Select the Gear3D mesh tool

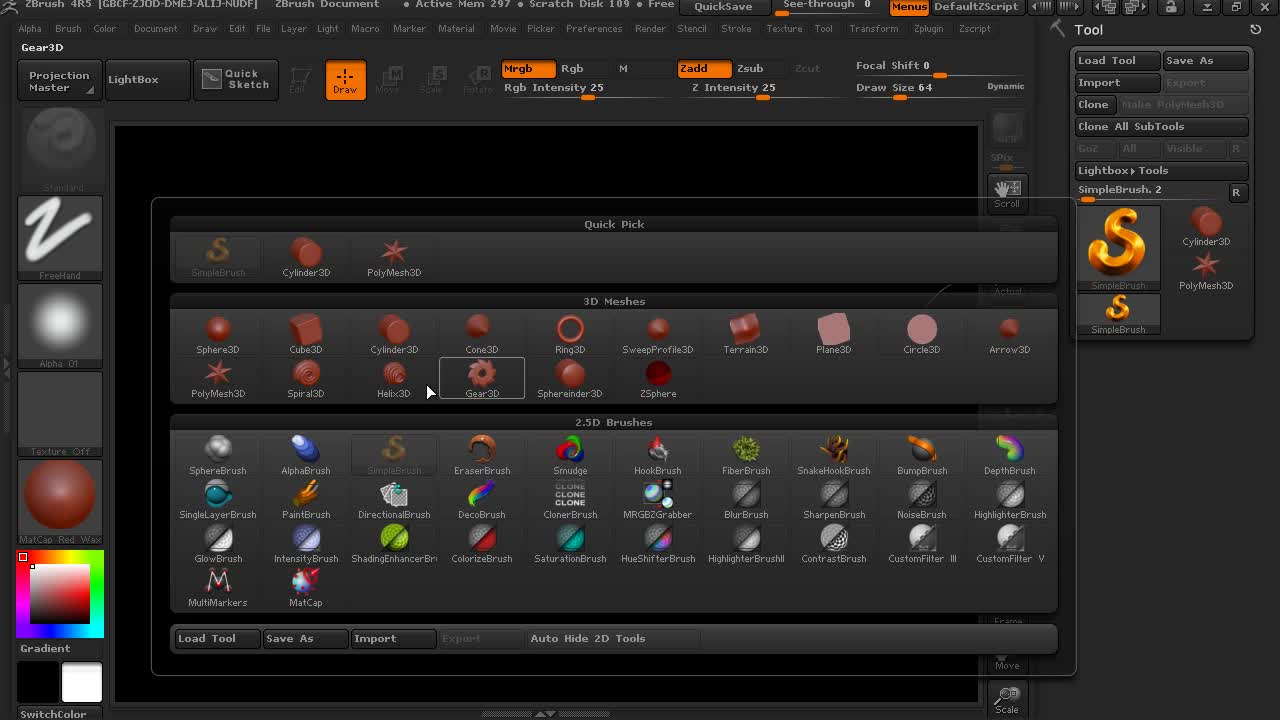click(x=482, y=378)
